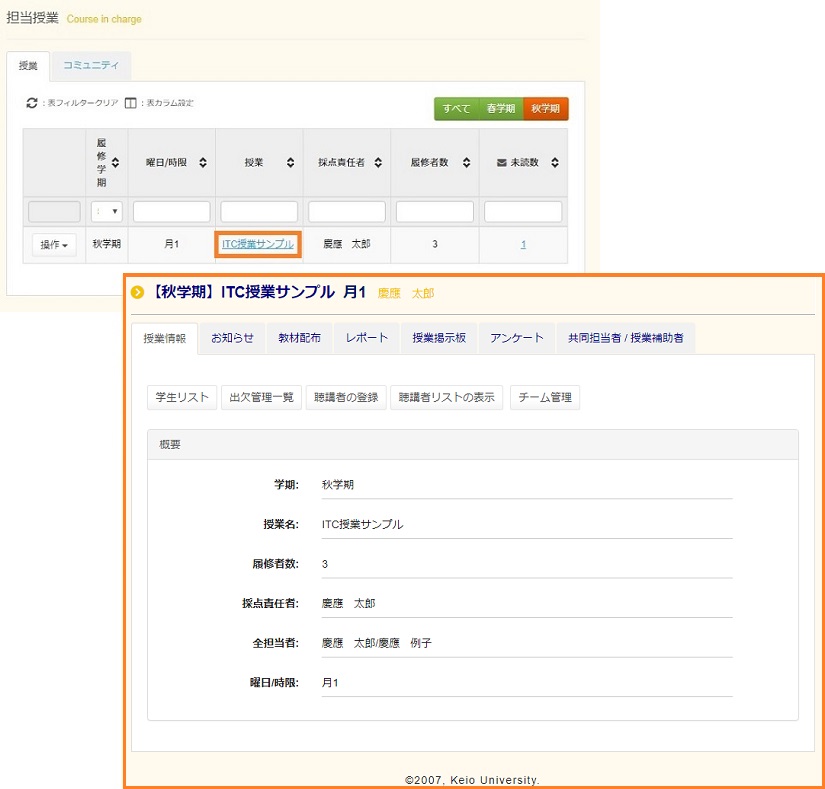This screenshot has width=825, height=789.
Task: Sort the 未読数 envelope column
Action: tap(555, 162)
